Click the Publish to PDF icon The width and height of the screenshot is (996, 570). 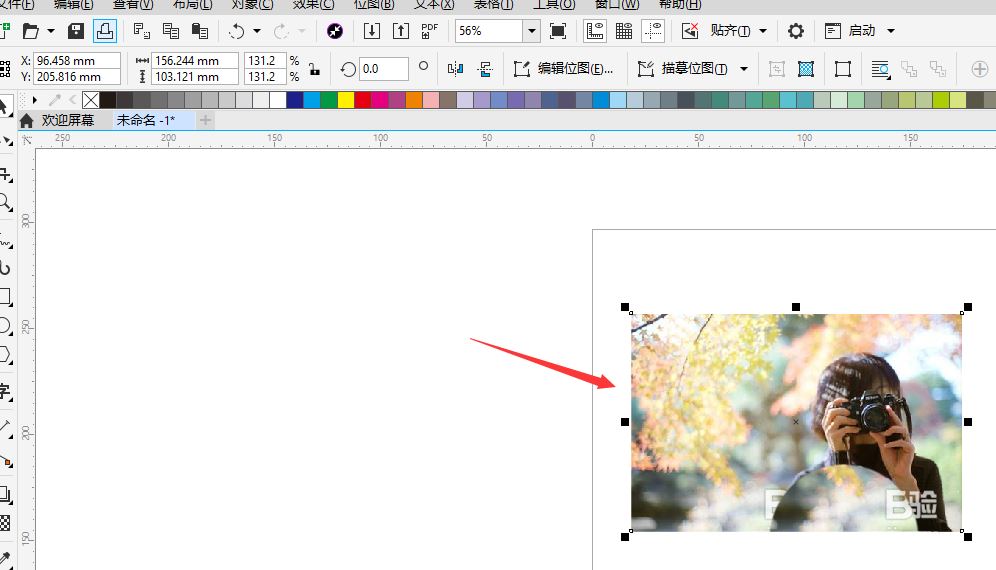pos(429,31)
